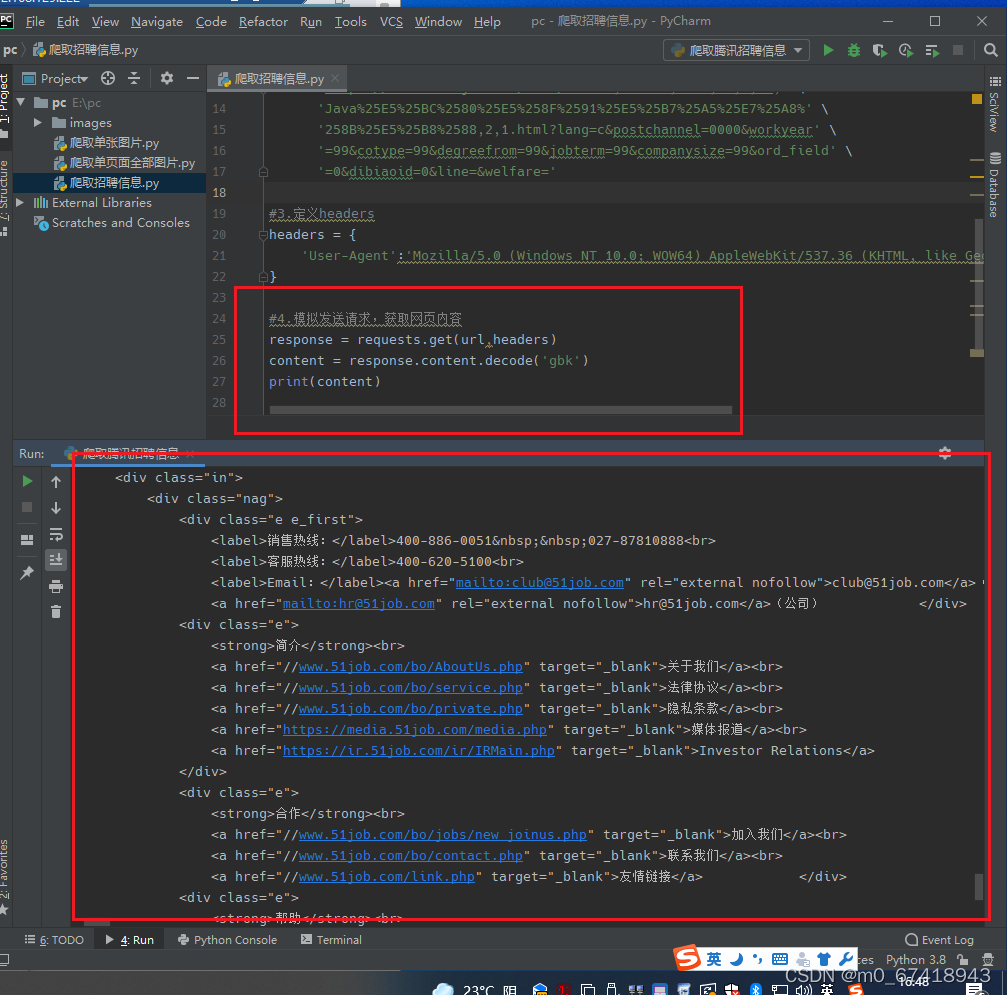Open the Event Log
This screenshot has width=1007, height=995.
(x=940, y=939)
